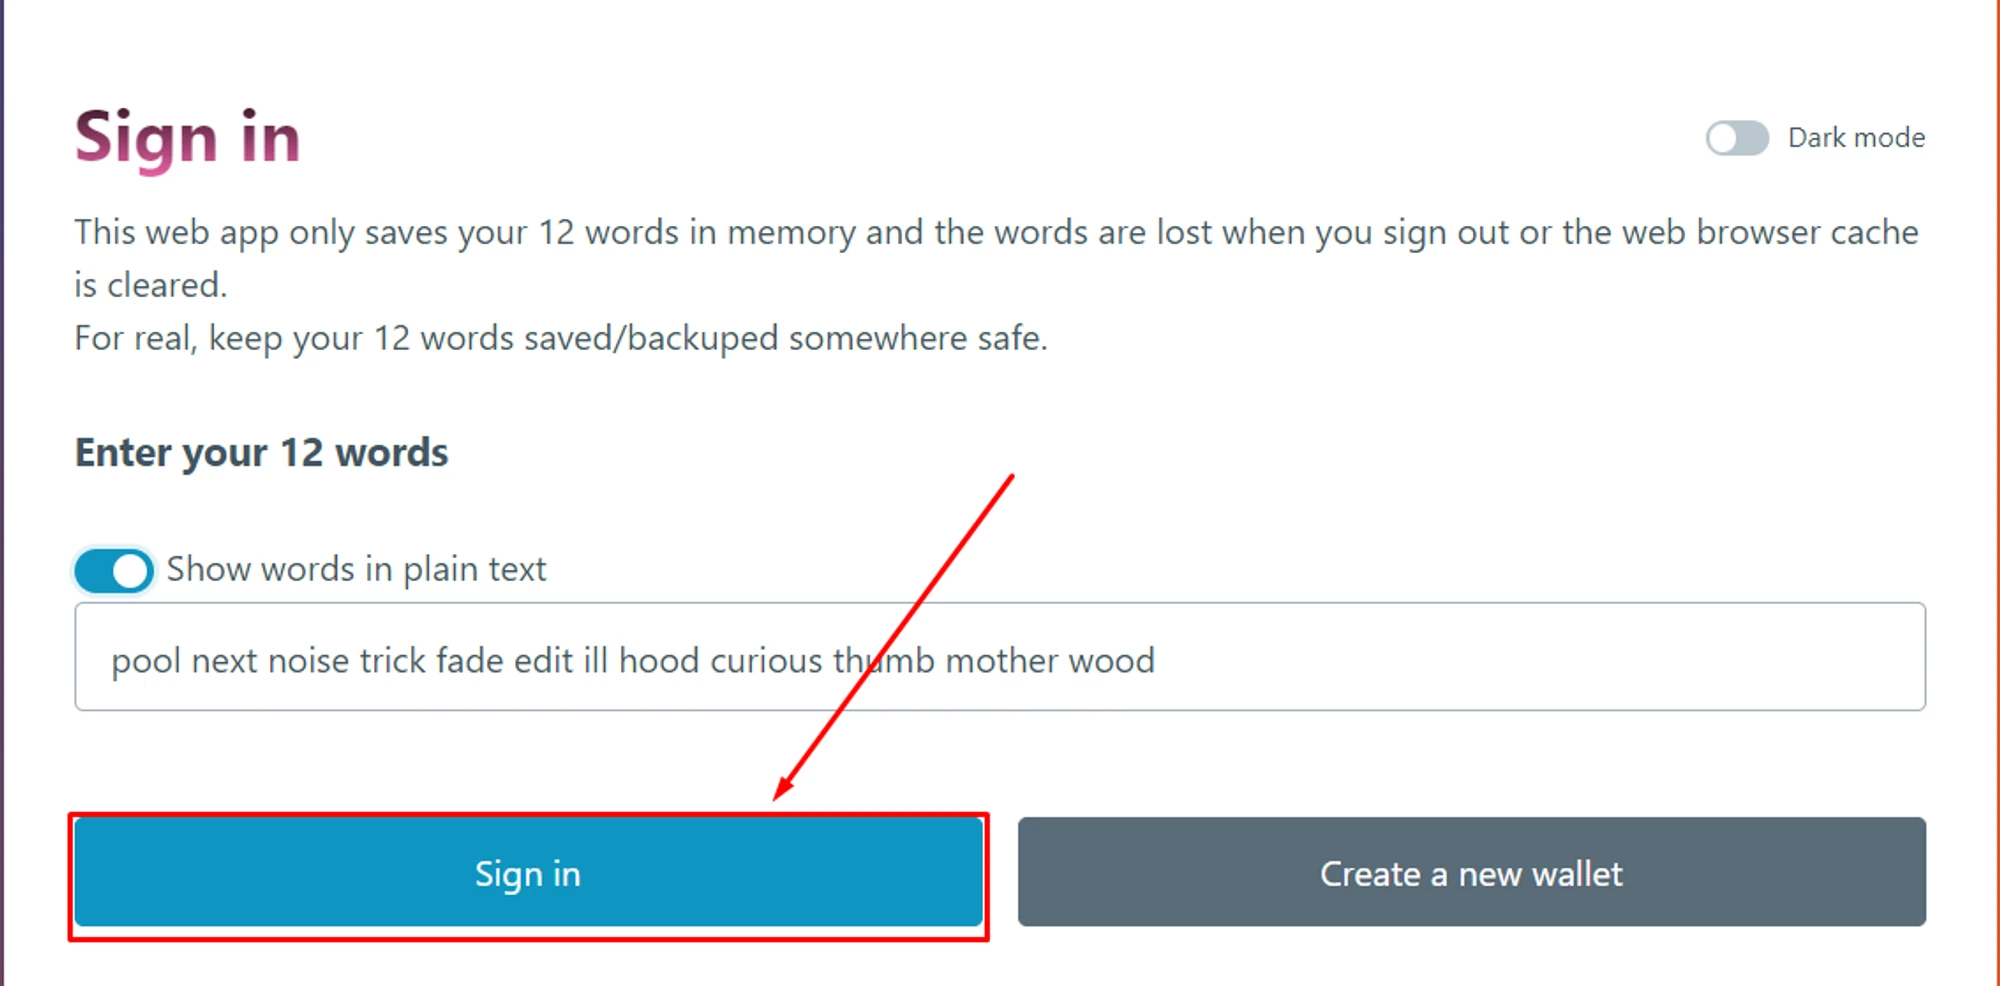Click the 'Enter your 12 words' heading
This screenshot has height=986, width=2000.
[x=261, y=453]
